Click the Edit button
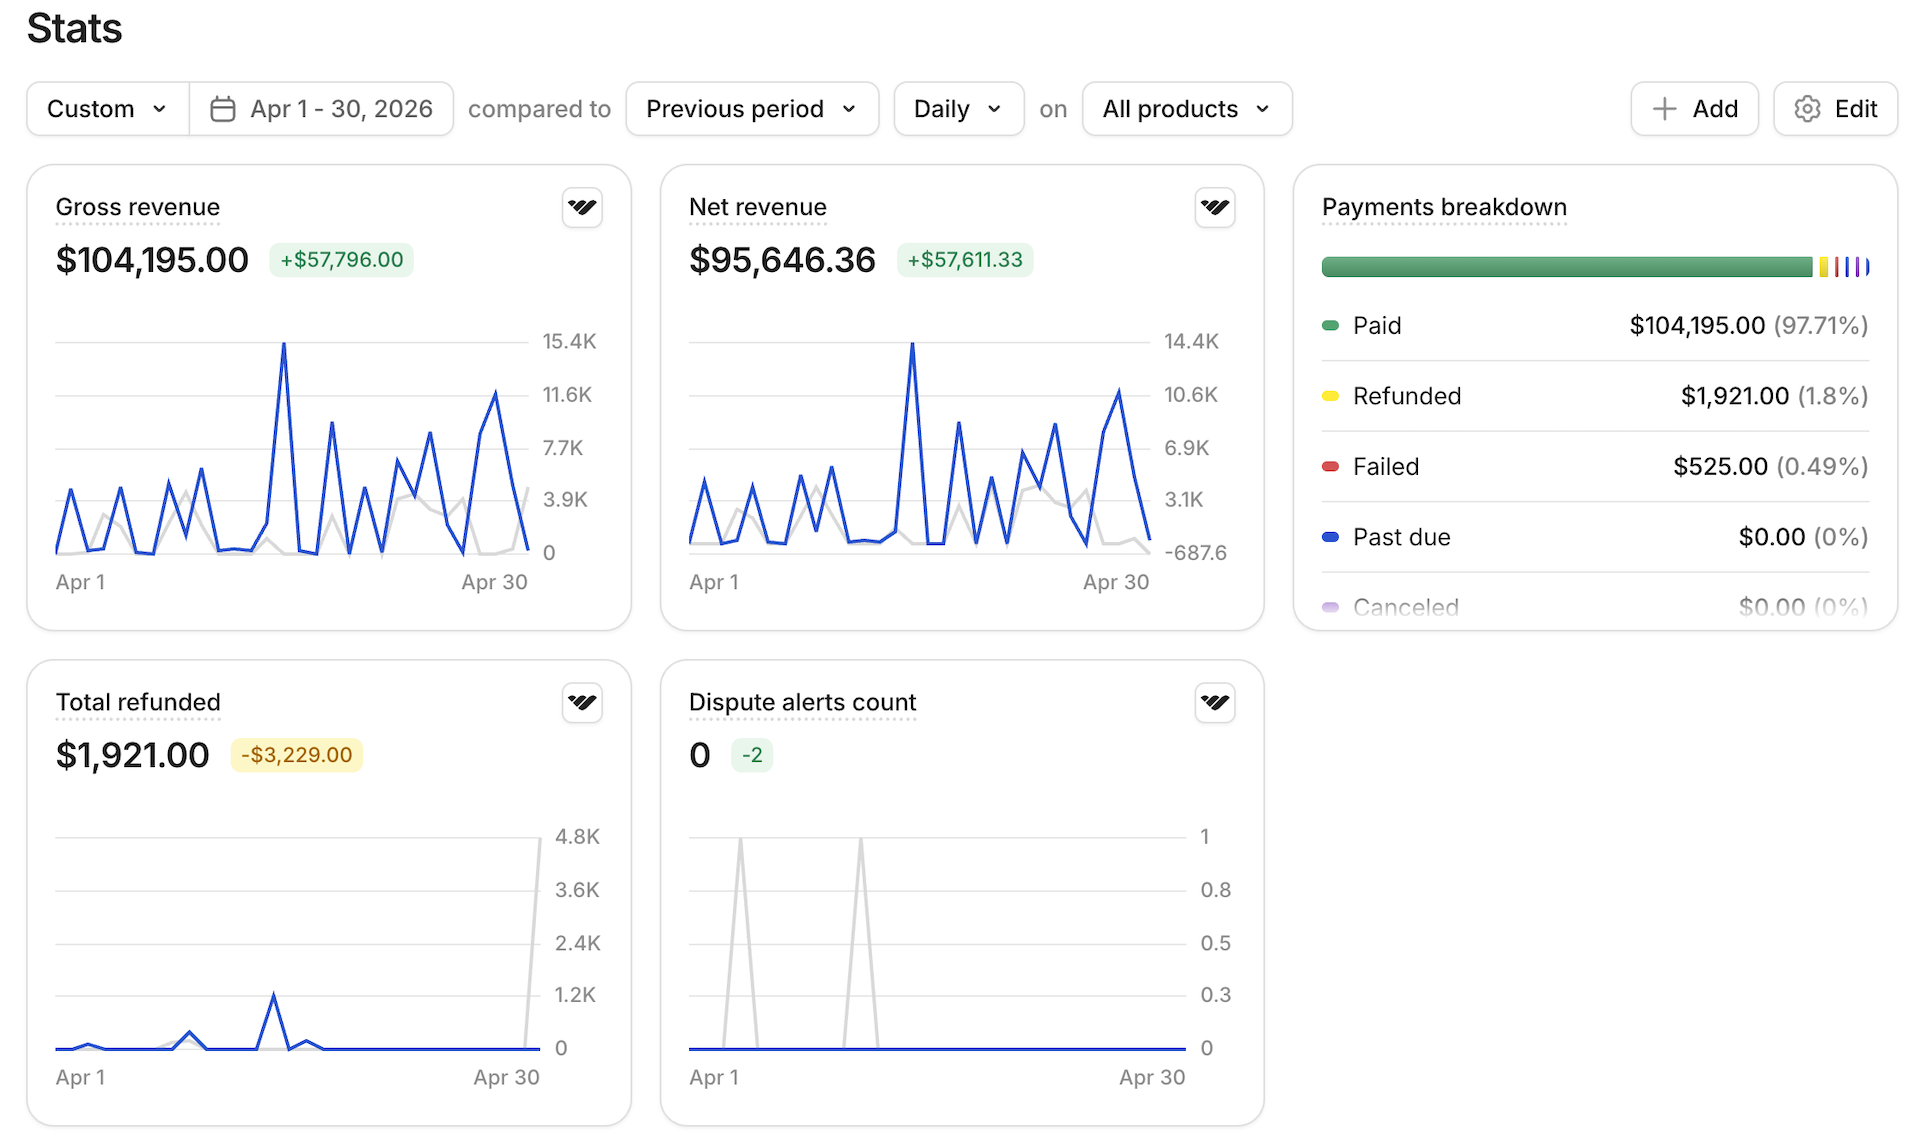 pos(1835,109)
